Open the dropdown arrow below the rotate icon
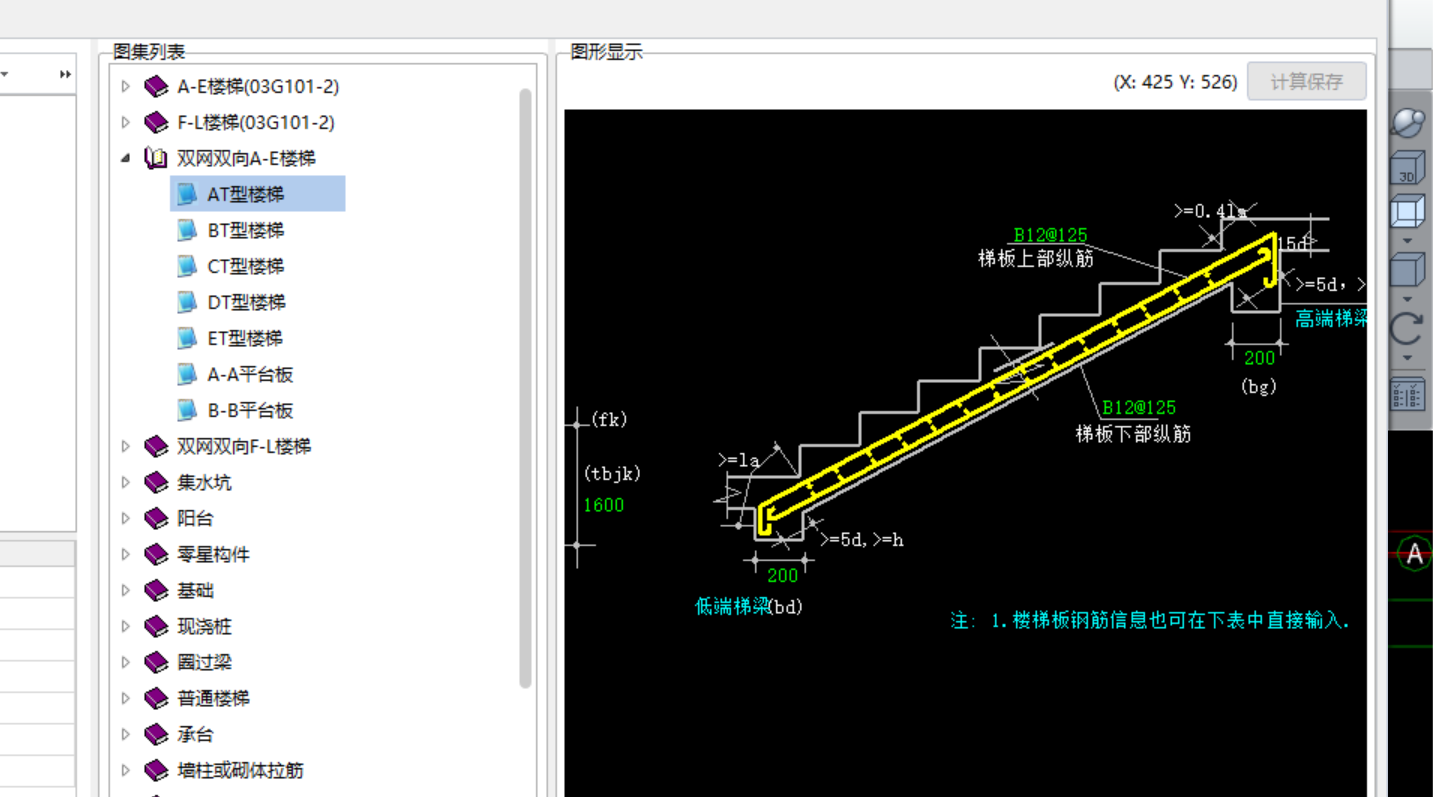Viewport: 1433px width, 797px height. point(1408,359)
